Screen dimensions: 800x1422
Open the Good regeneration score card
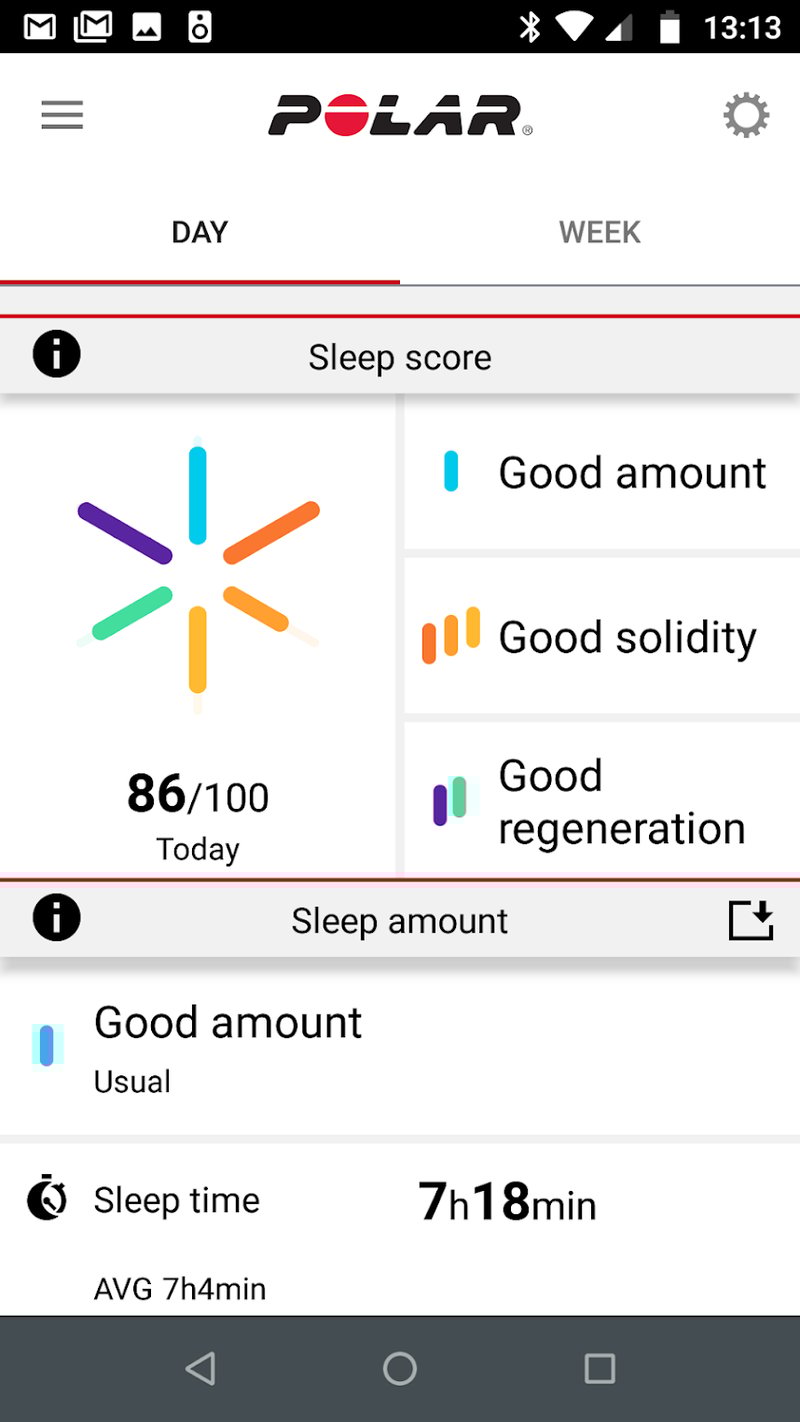click(x=602, y=801)
